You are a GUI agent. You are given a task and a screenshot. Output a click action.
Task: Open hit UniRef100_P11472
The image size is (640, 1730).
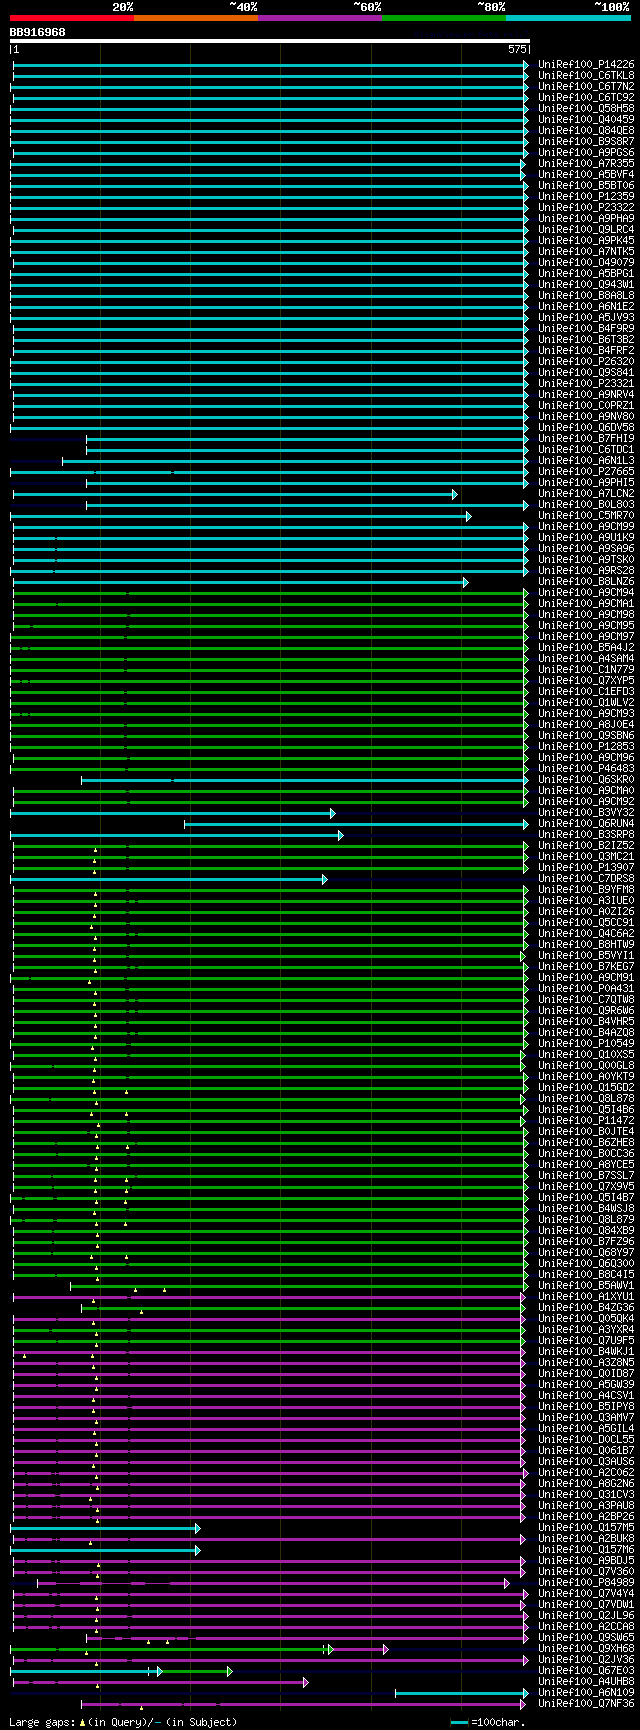click(586, 1121)
